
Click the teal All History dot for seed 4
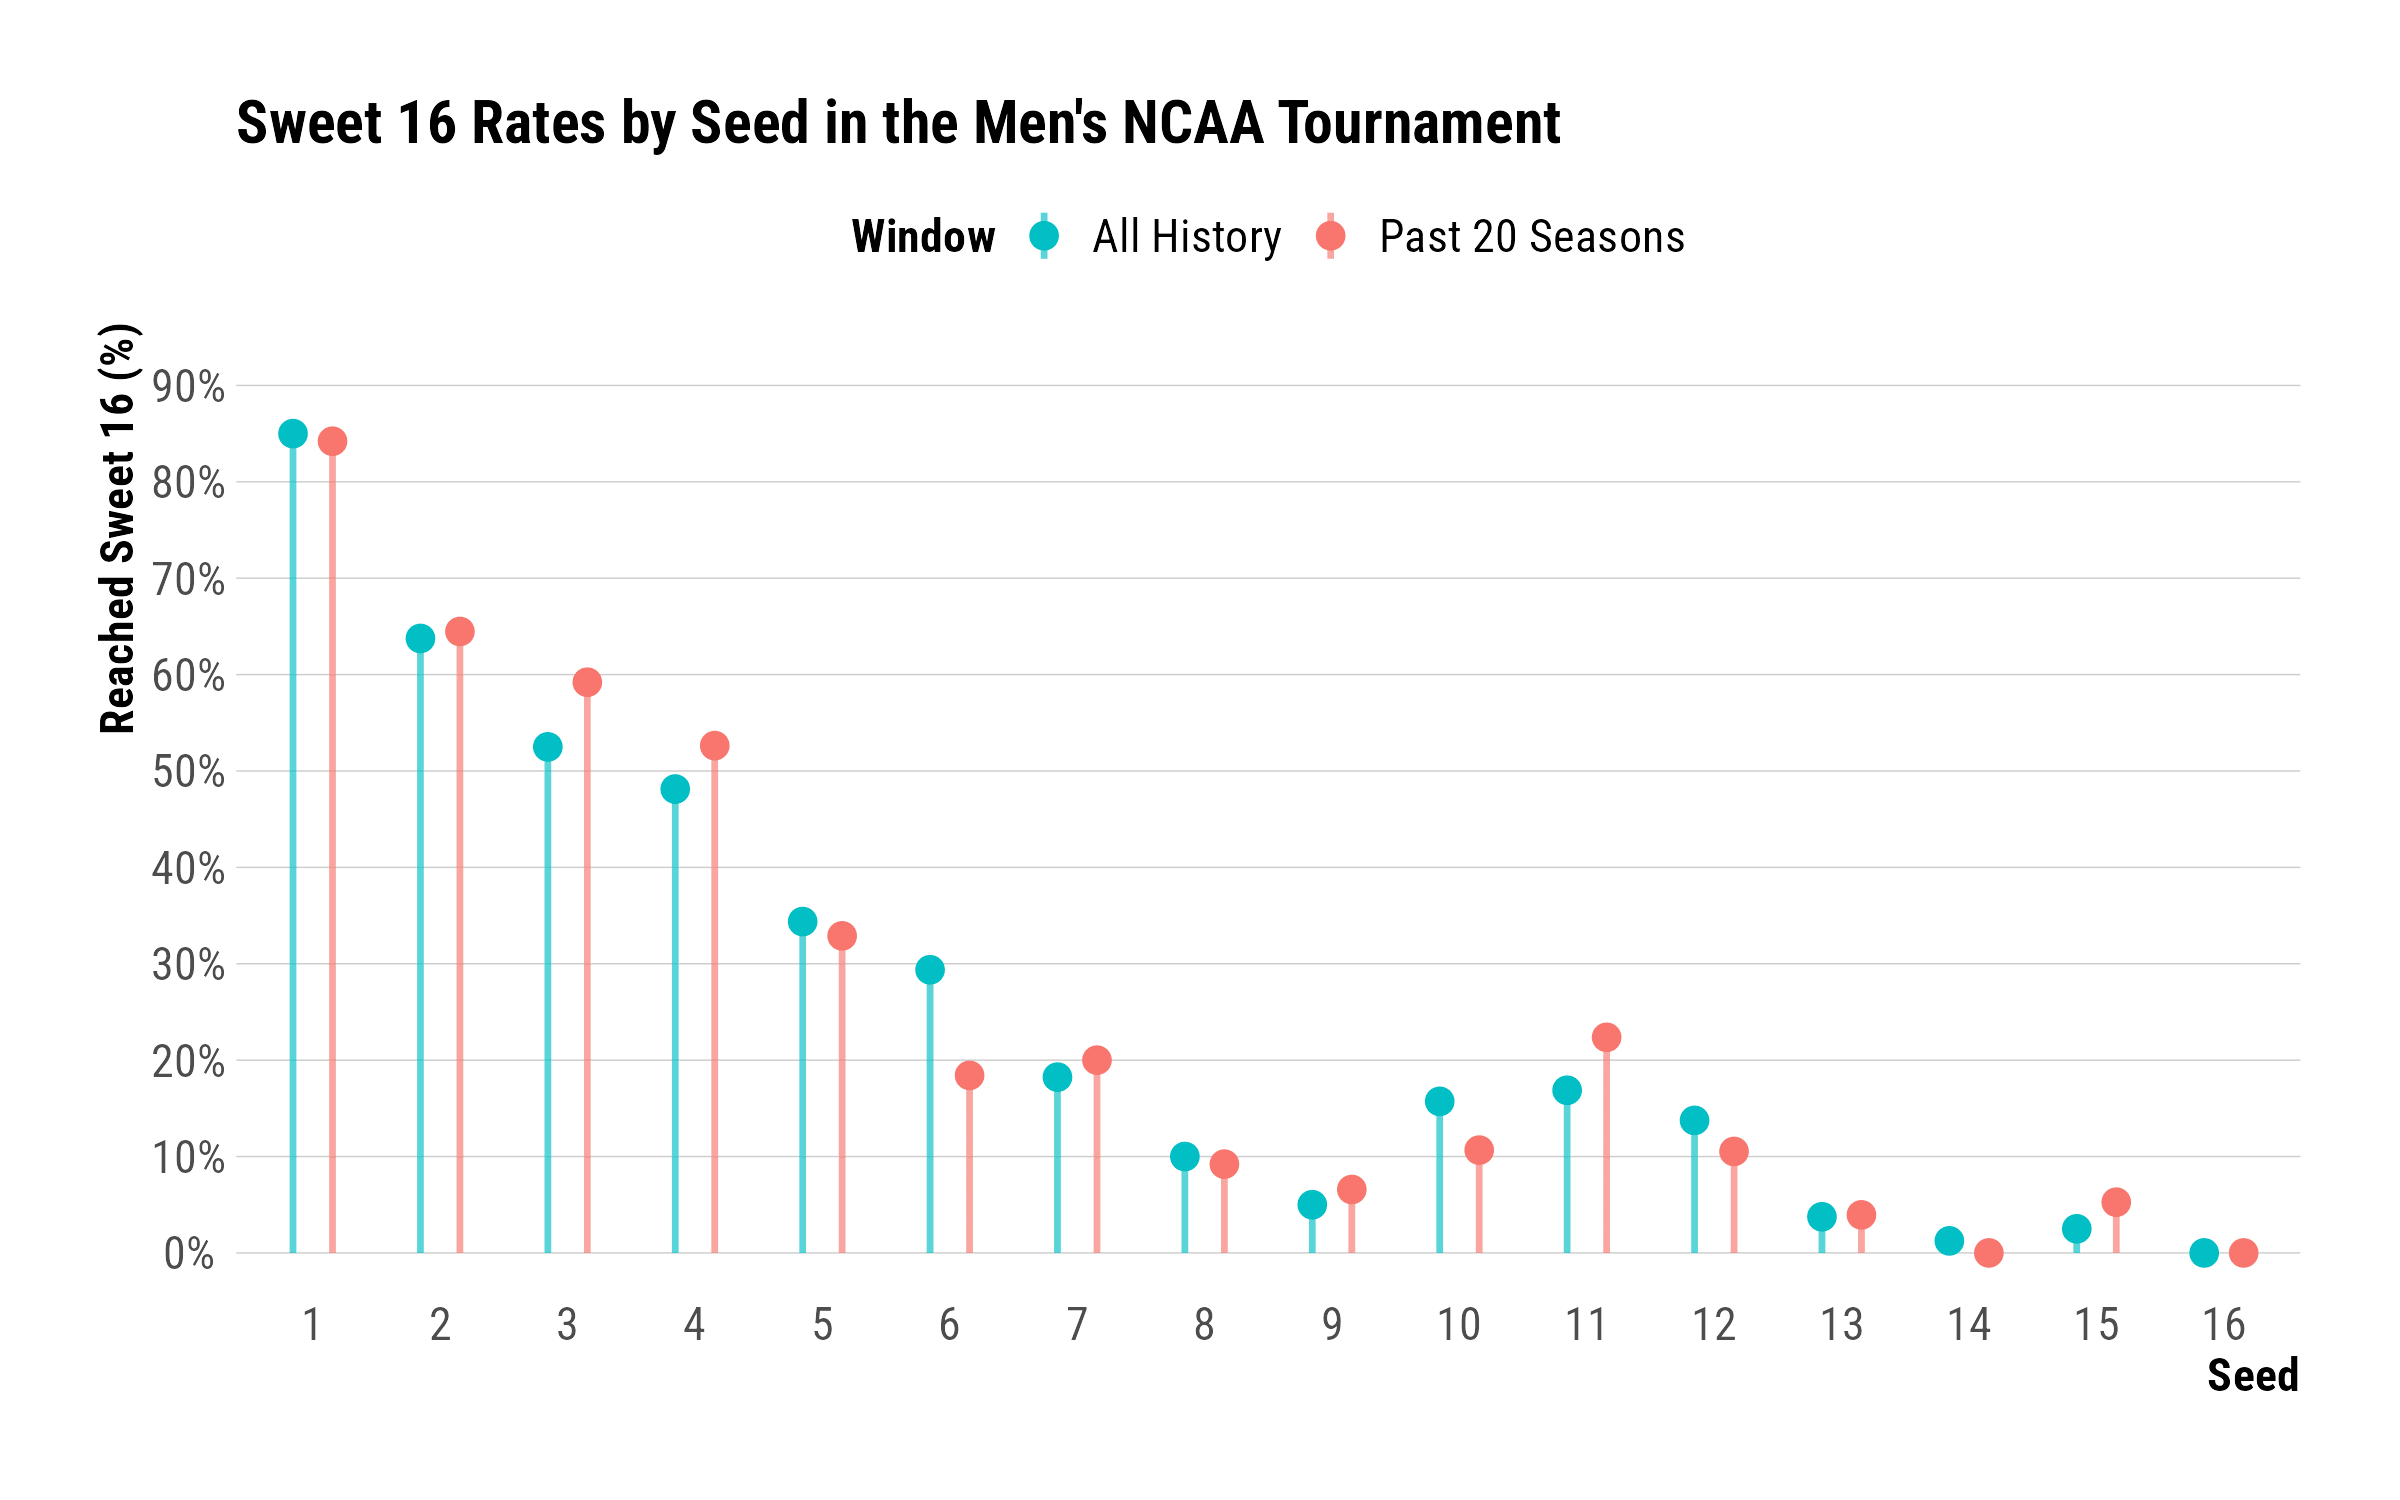coord(675,789)
